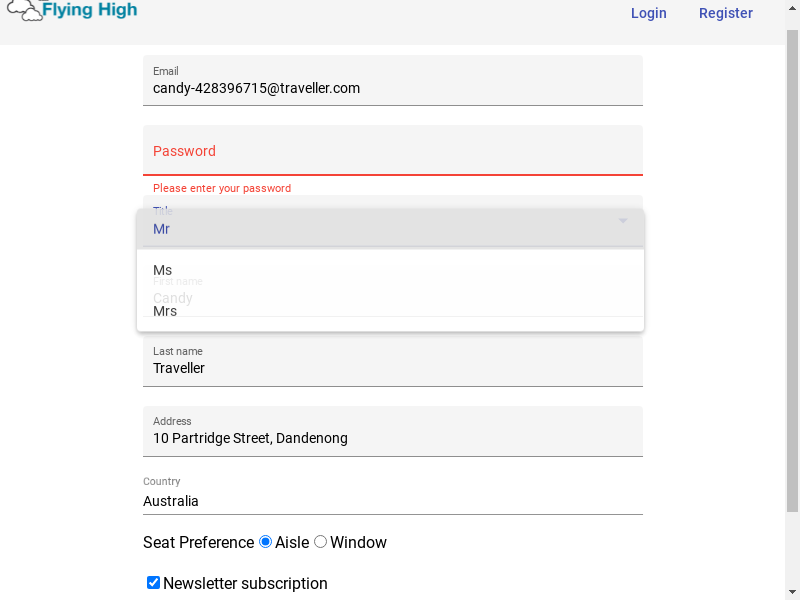This screenshot has height=600, width=800.
Task: Click the Seat Preference label text
Action: 198,542
